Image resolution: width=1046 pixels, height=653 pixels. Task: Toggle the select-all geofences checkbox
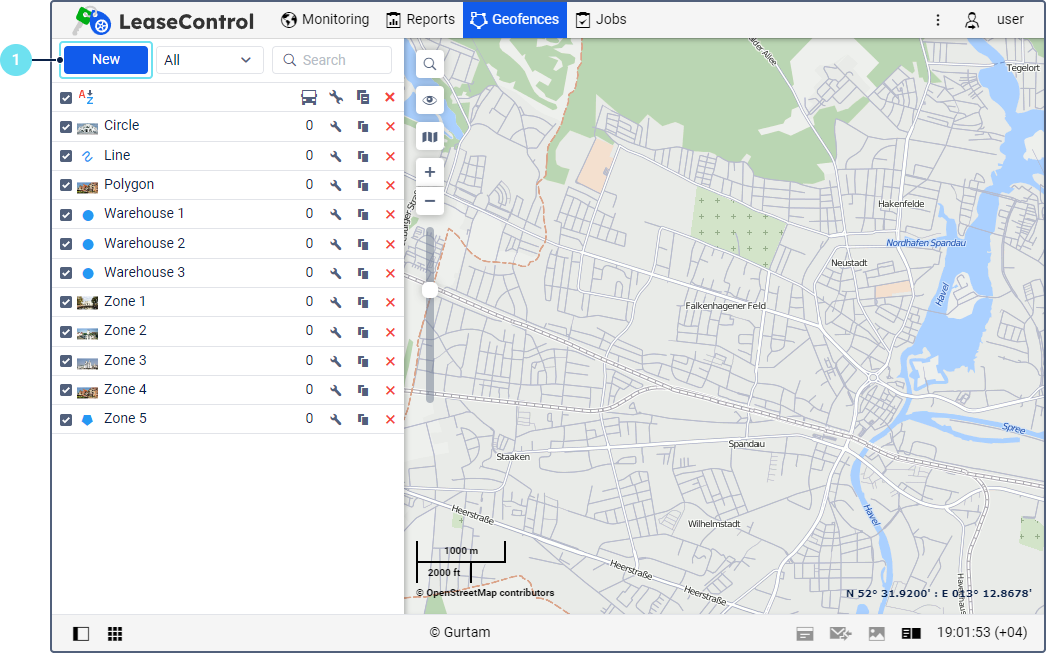pos(65,98)
